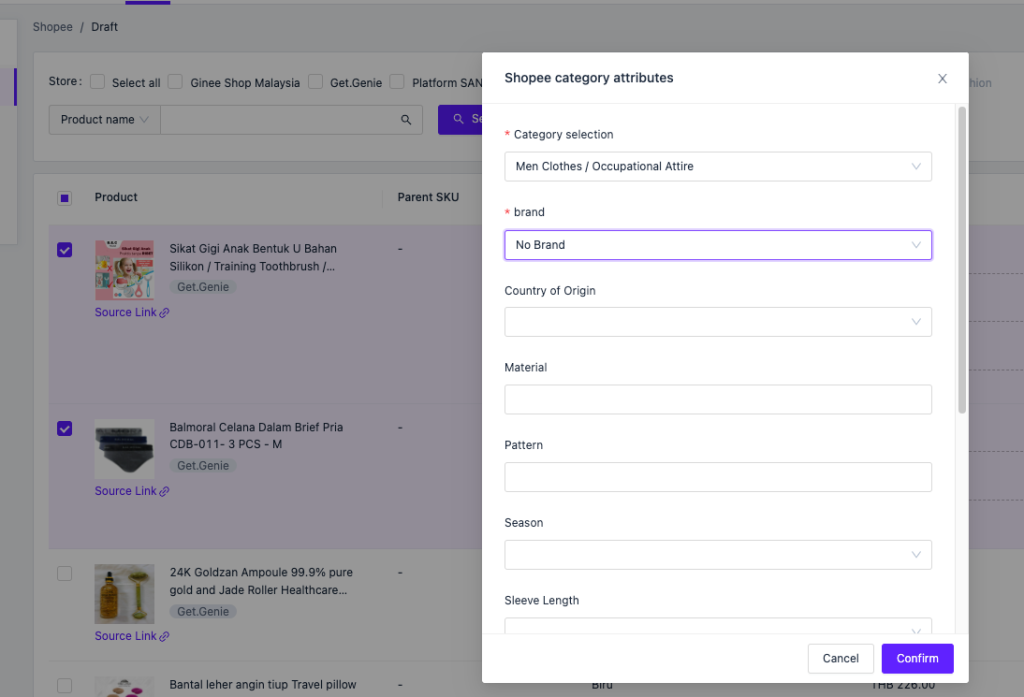This screenshot has width=1024, height=697.
Task: Open Source Link for Balmoral Celana Dalam
Action: pyautogui.click(x=131, y=491)
